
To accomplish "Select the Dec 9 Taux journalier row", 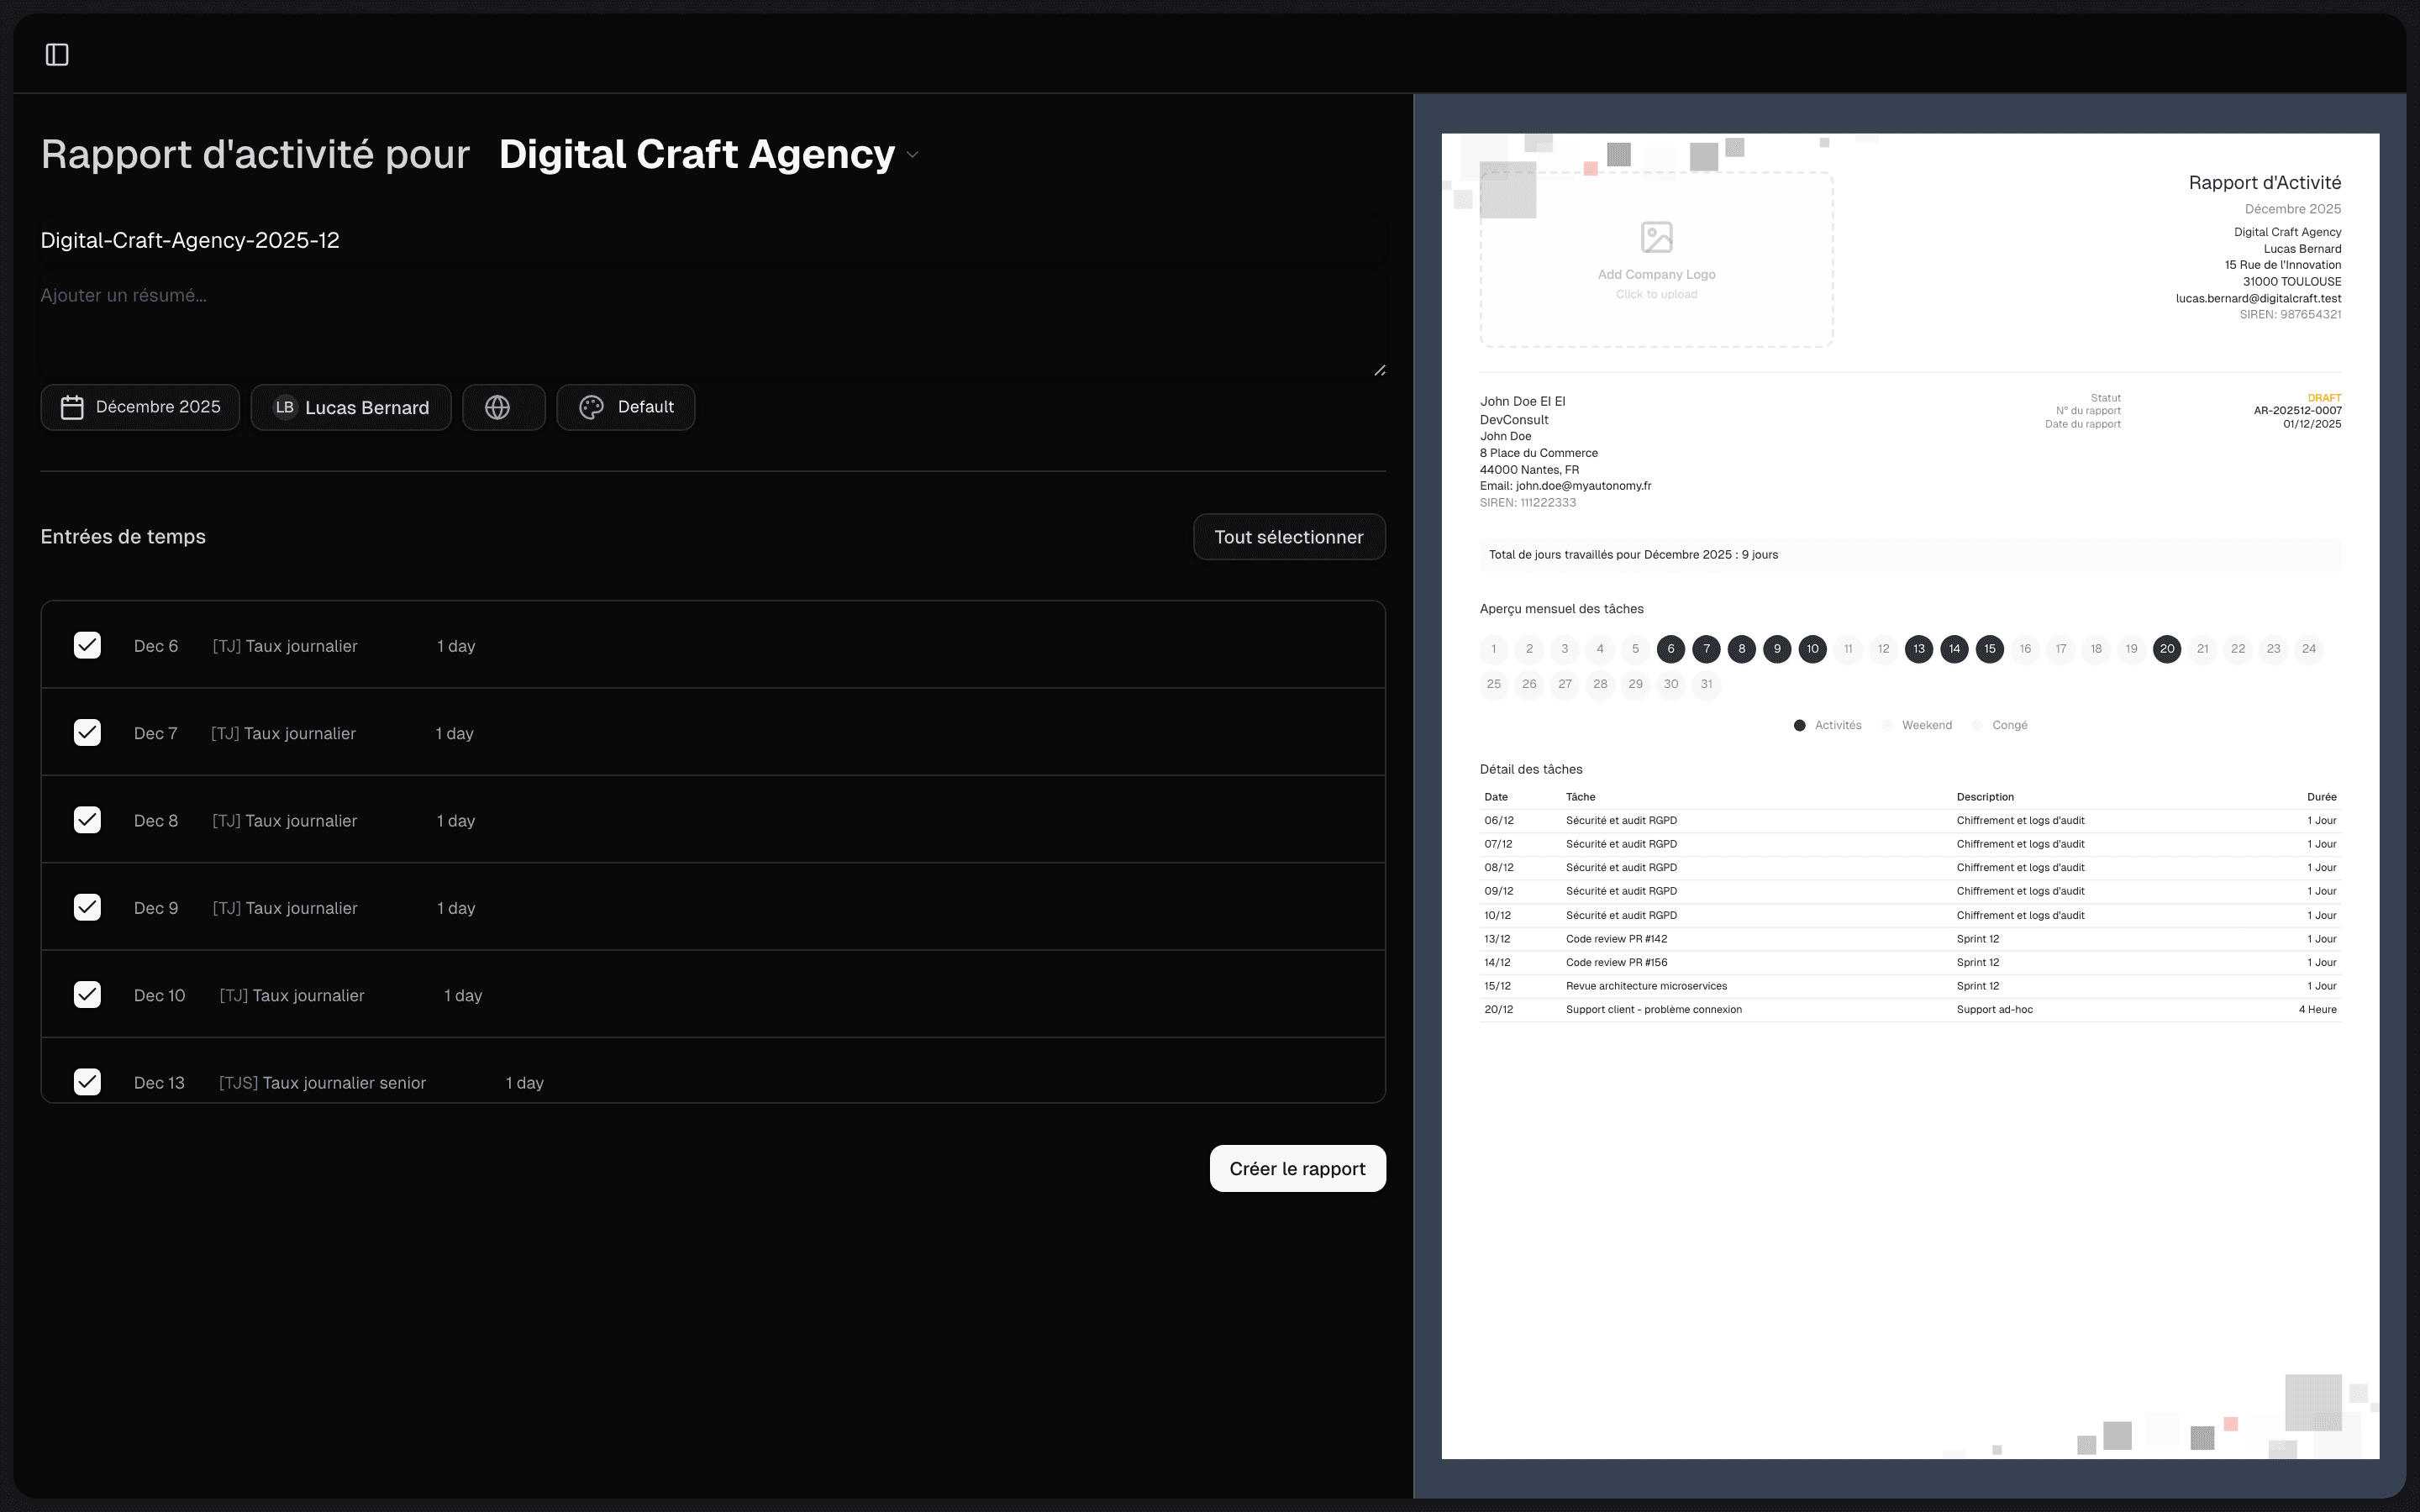I will (x=285, y=908).
